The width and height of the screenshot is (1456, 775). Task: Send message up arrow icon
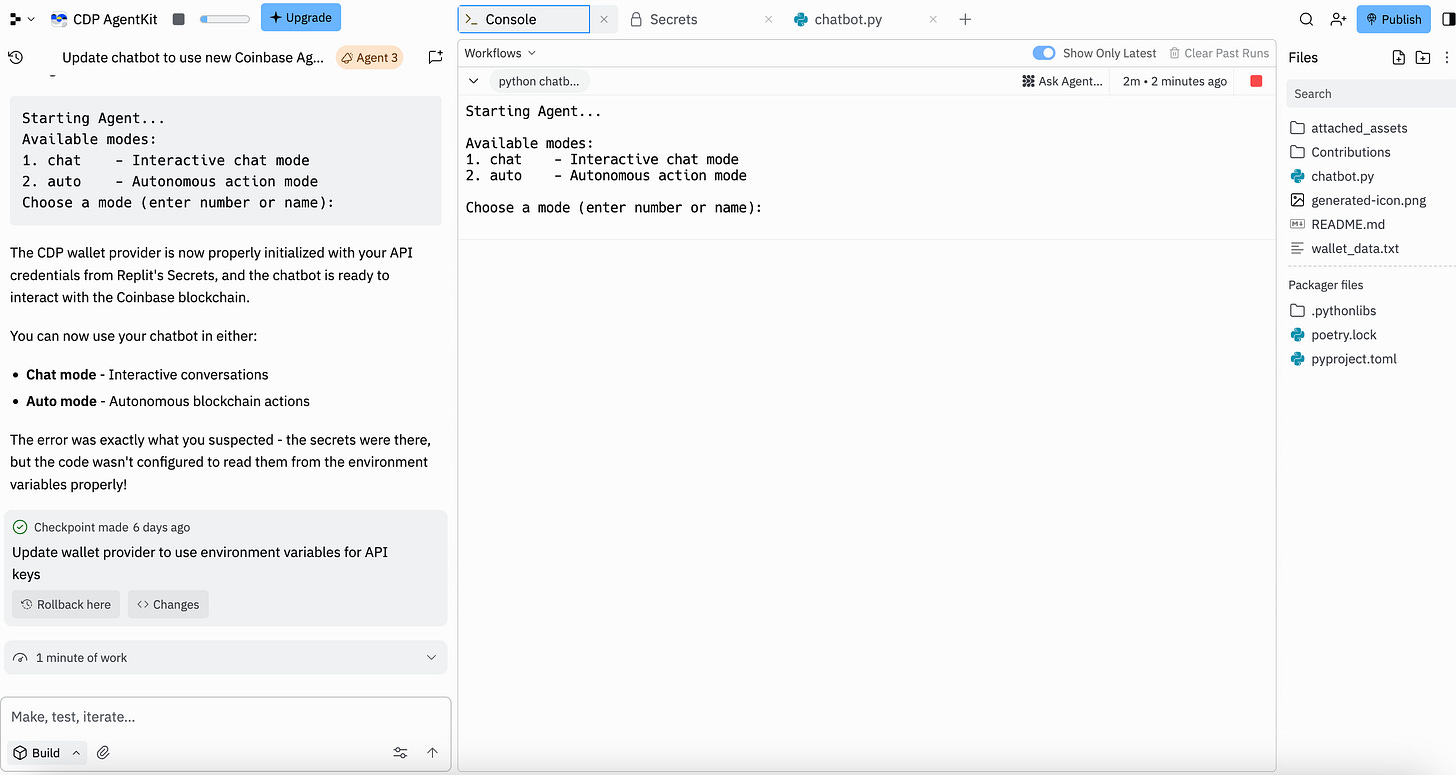(x=432, y=753)
